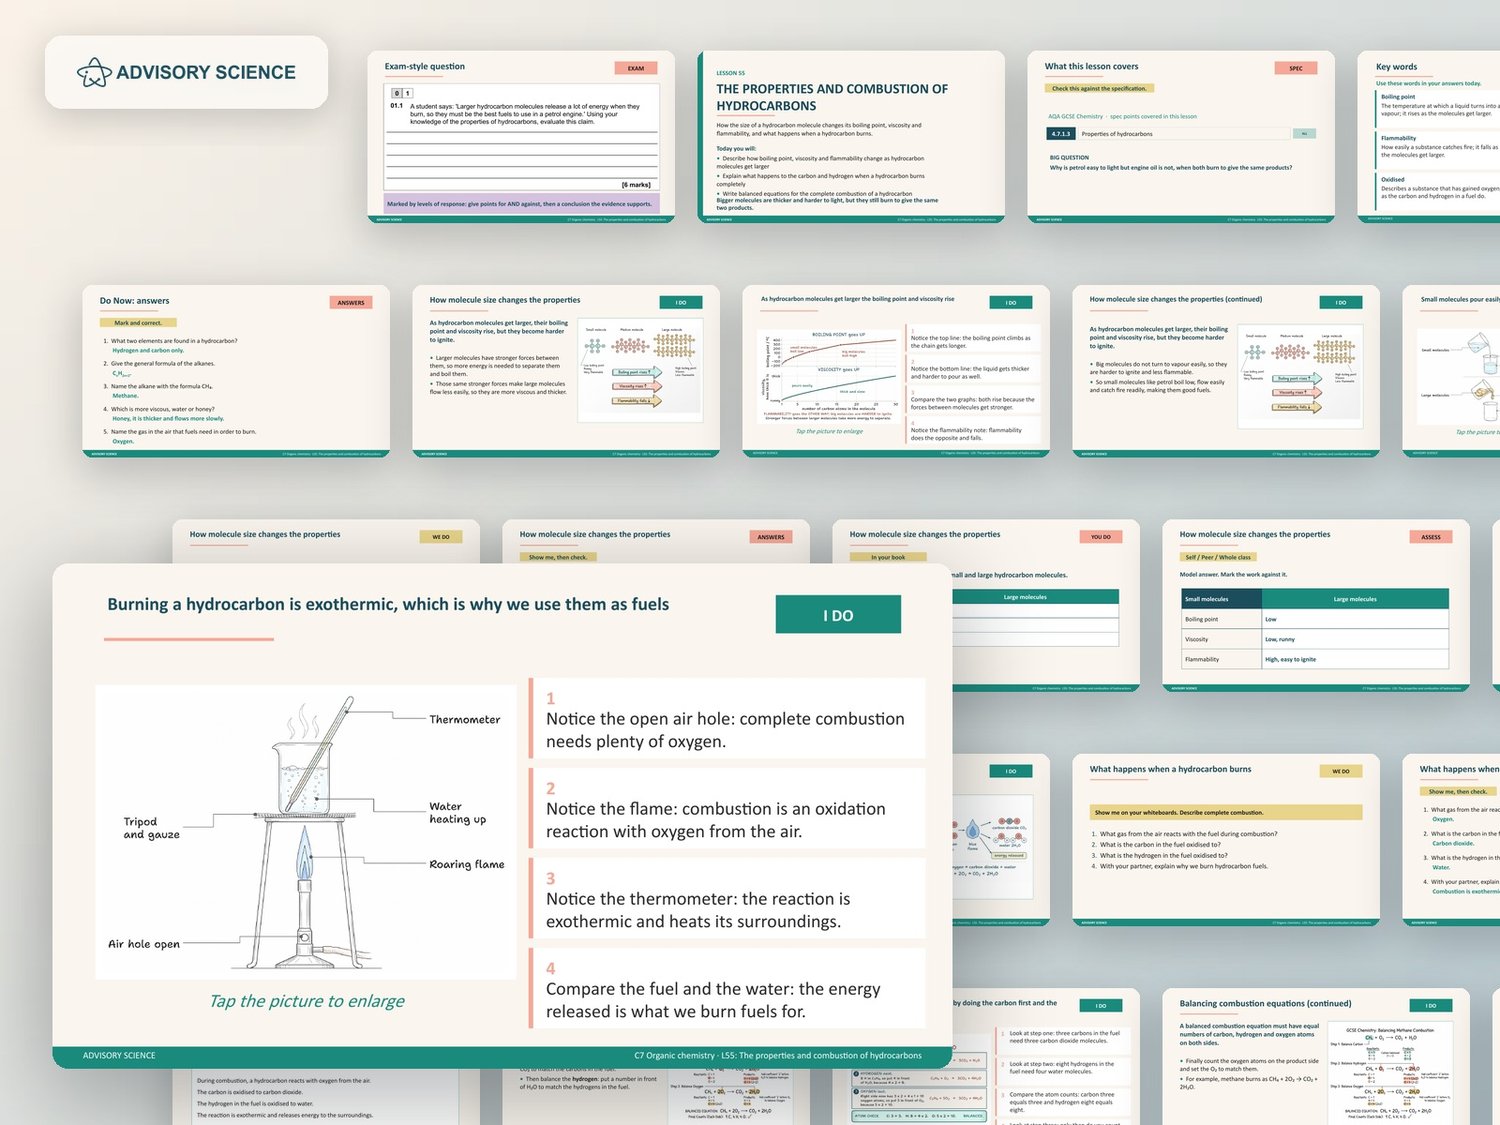Click the 'Roaring flame' label in the diagram
The image size is (1500, 1125).
[467, 864]
